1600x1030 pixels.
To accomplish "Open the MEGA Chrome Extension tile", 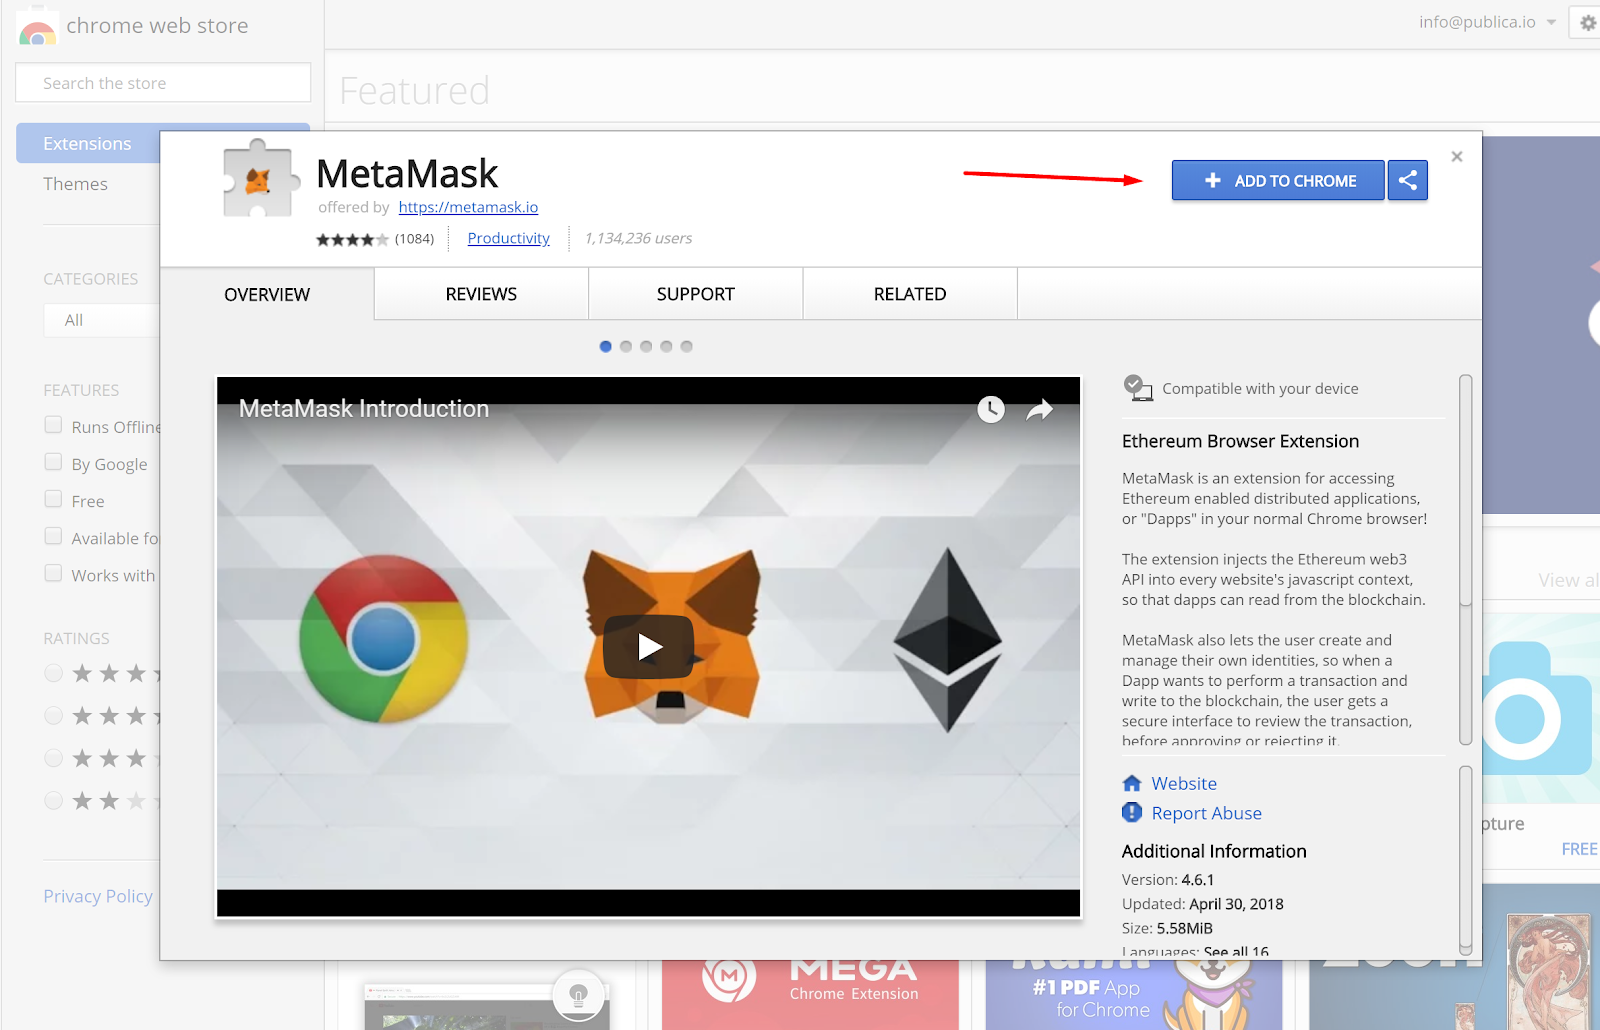I will (x=810, y=995).
